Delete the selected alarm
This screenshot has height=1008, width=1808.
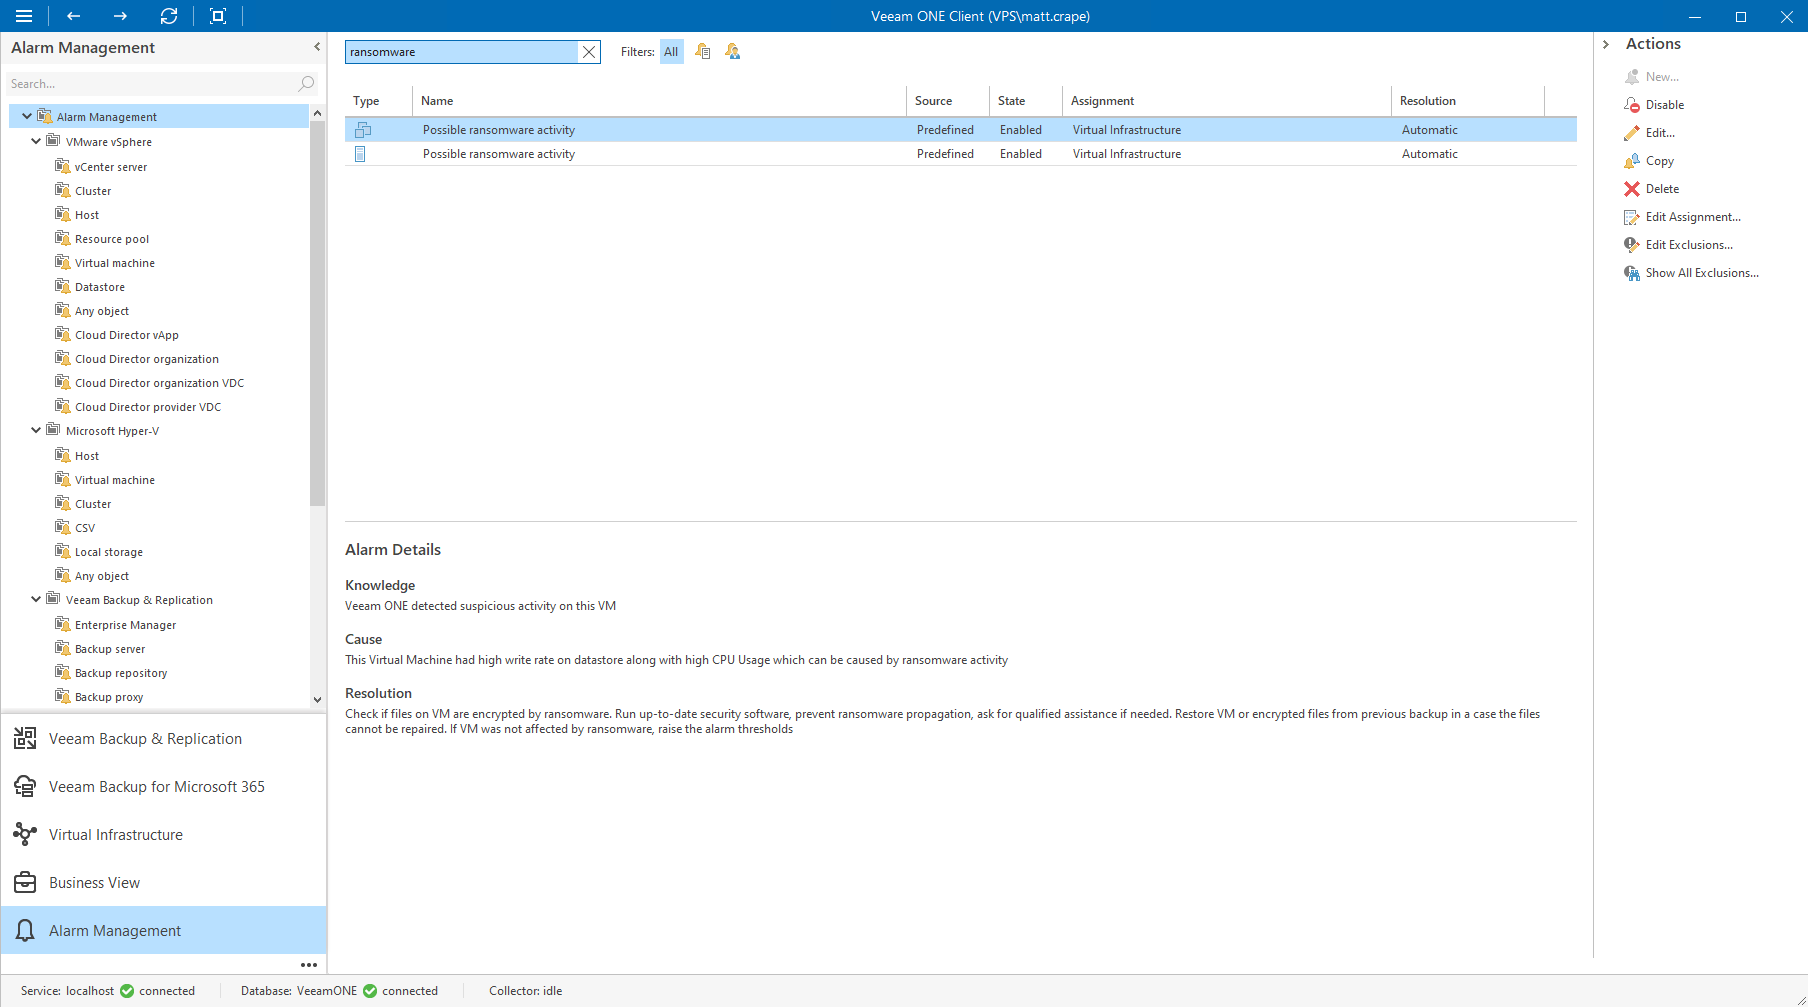tap(1652, 189)
